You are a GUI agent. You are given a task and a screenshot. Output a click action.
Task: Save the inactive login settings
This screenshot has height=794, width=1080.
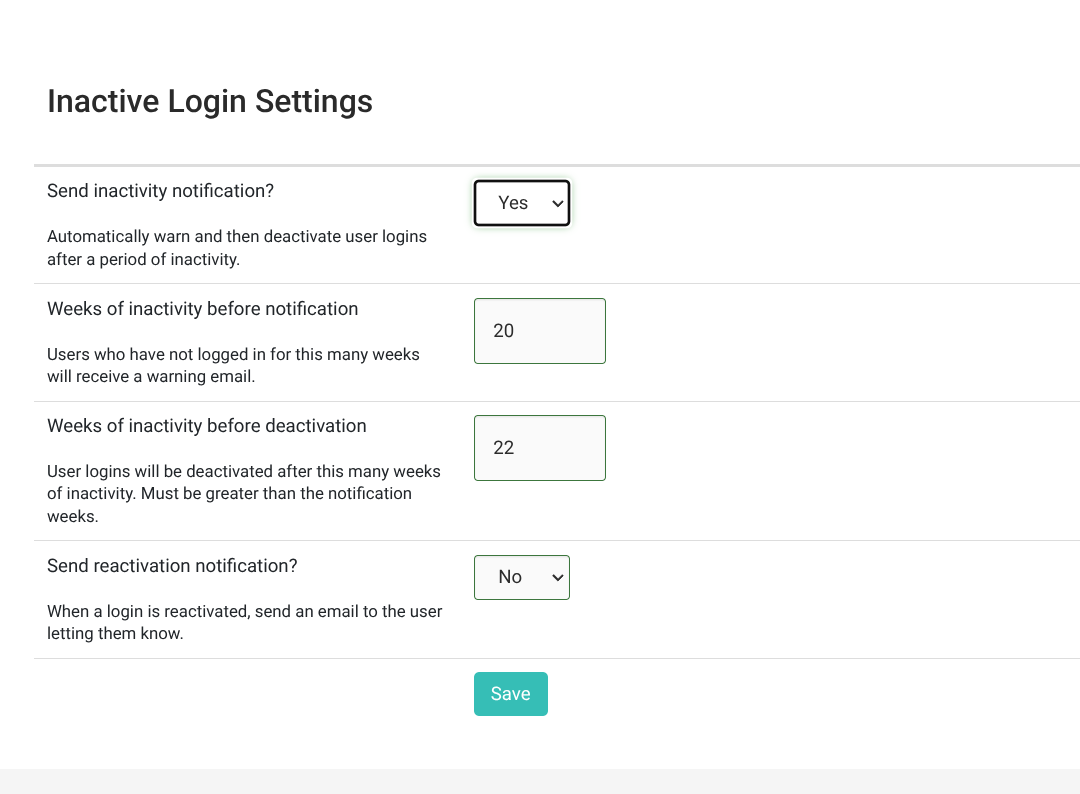pos(510,694)
